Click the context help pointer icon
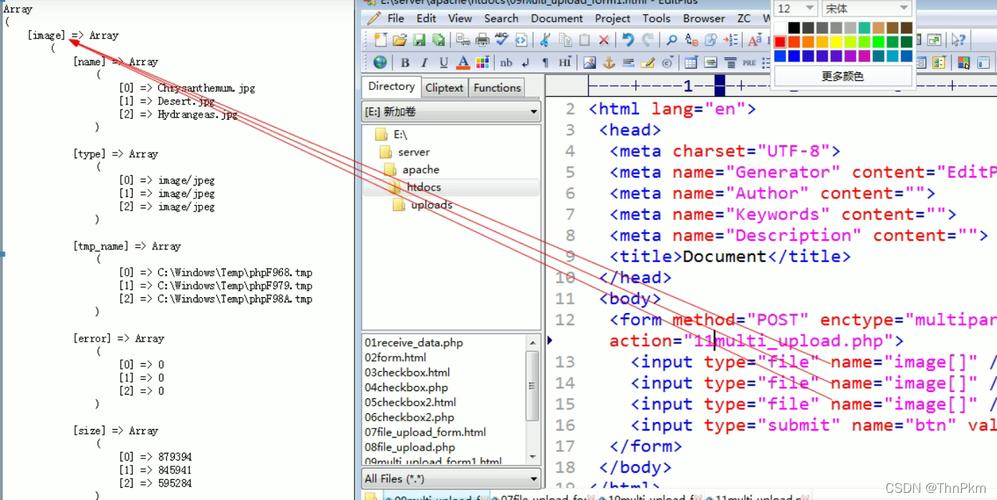The width and height of the screenshot is (997, 500). click(x=958, y=39)
